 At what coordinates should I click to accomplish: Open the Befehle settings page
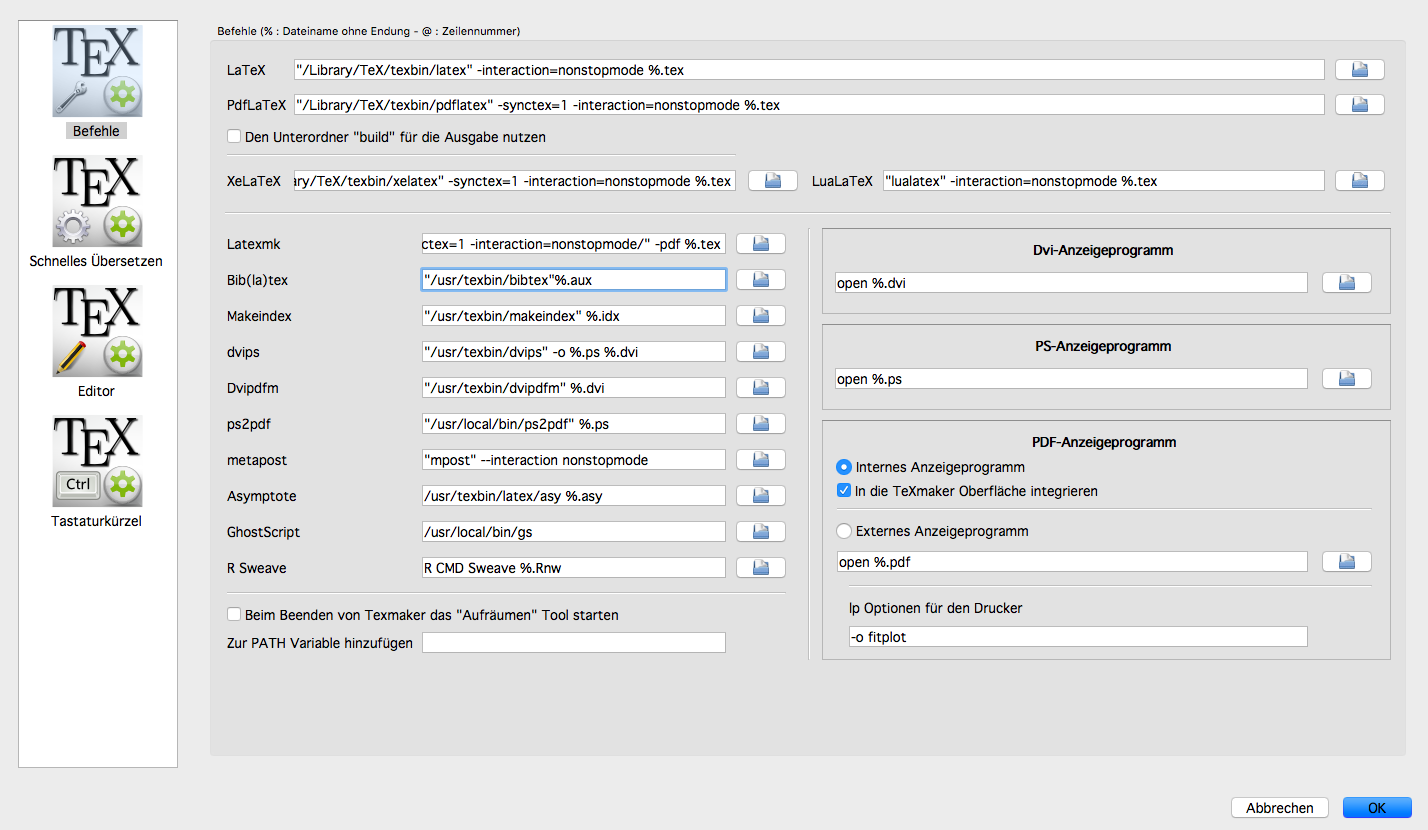pos(97,82)
